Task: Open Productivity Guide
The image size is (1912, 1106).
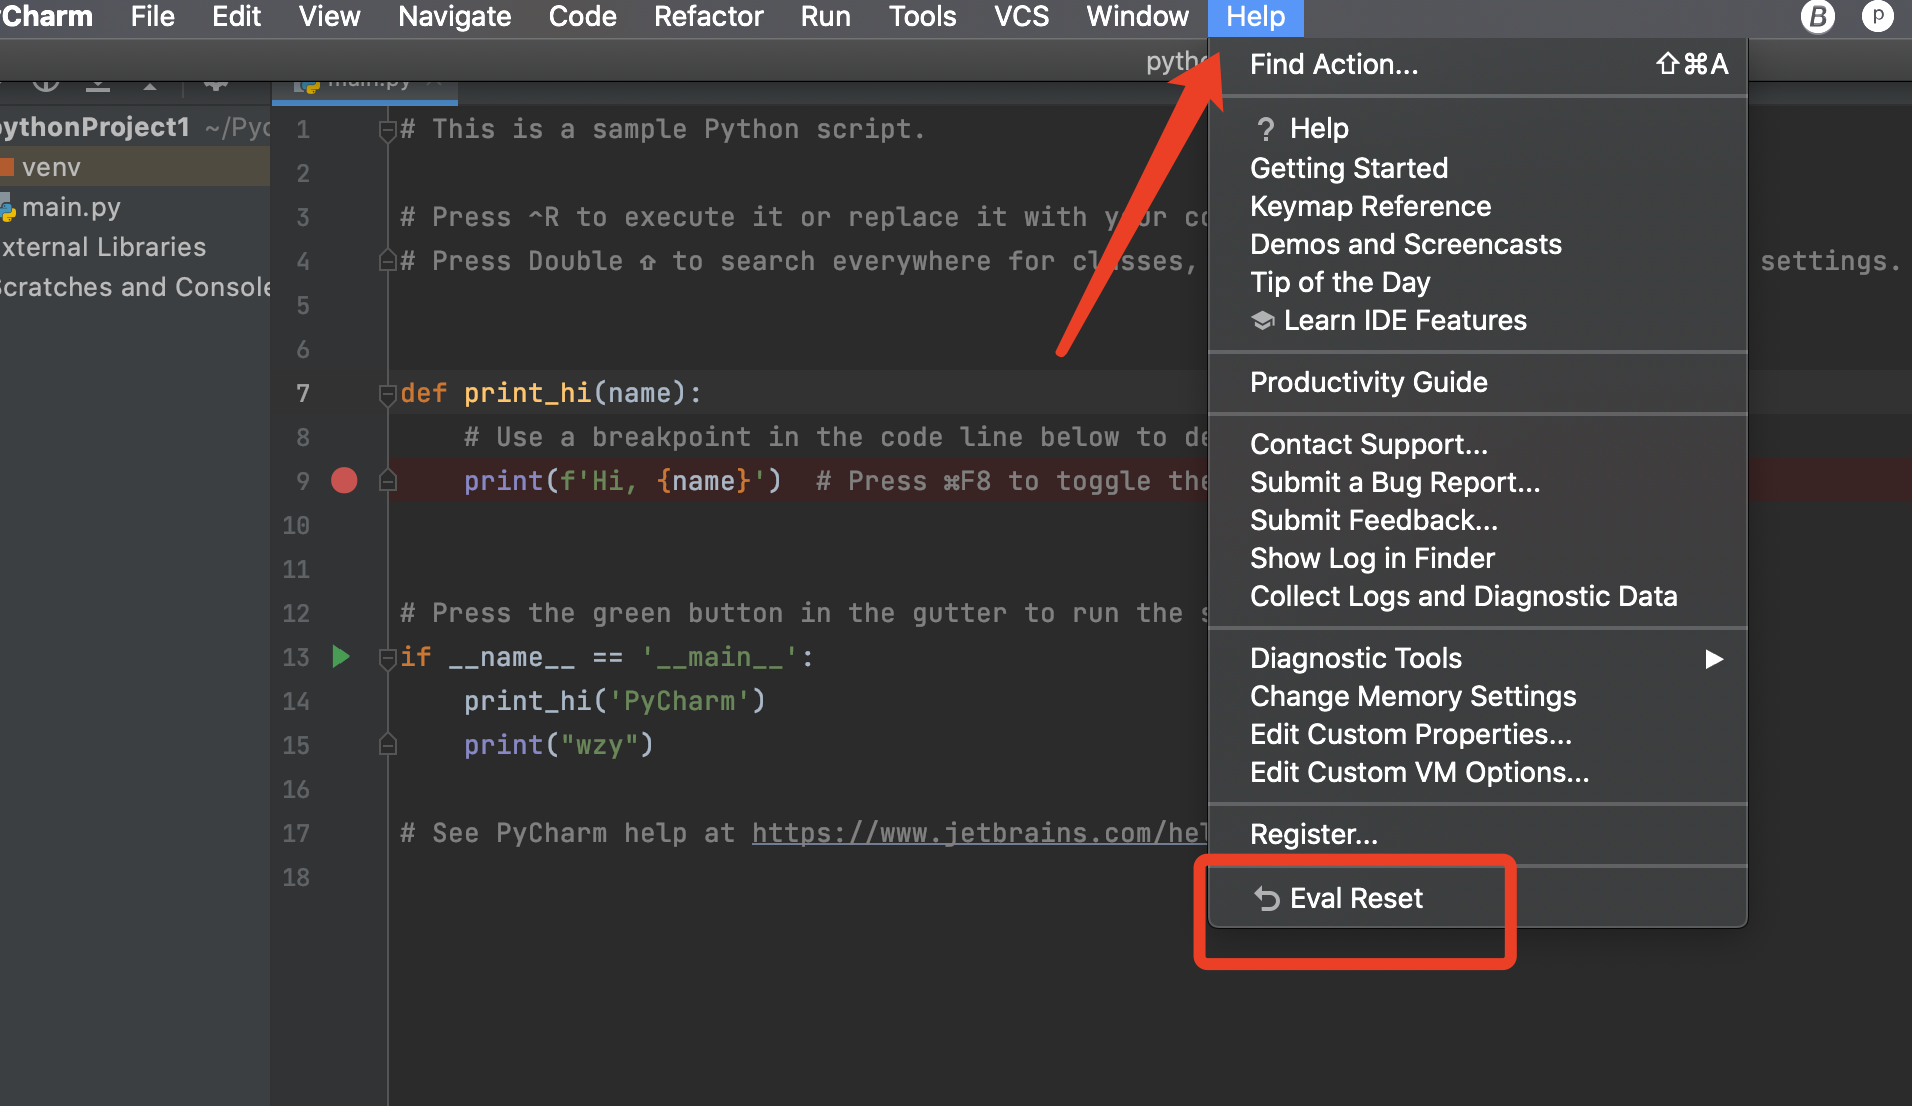Action: click(1477, 382)
